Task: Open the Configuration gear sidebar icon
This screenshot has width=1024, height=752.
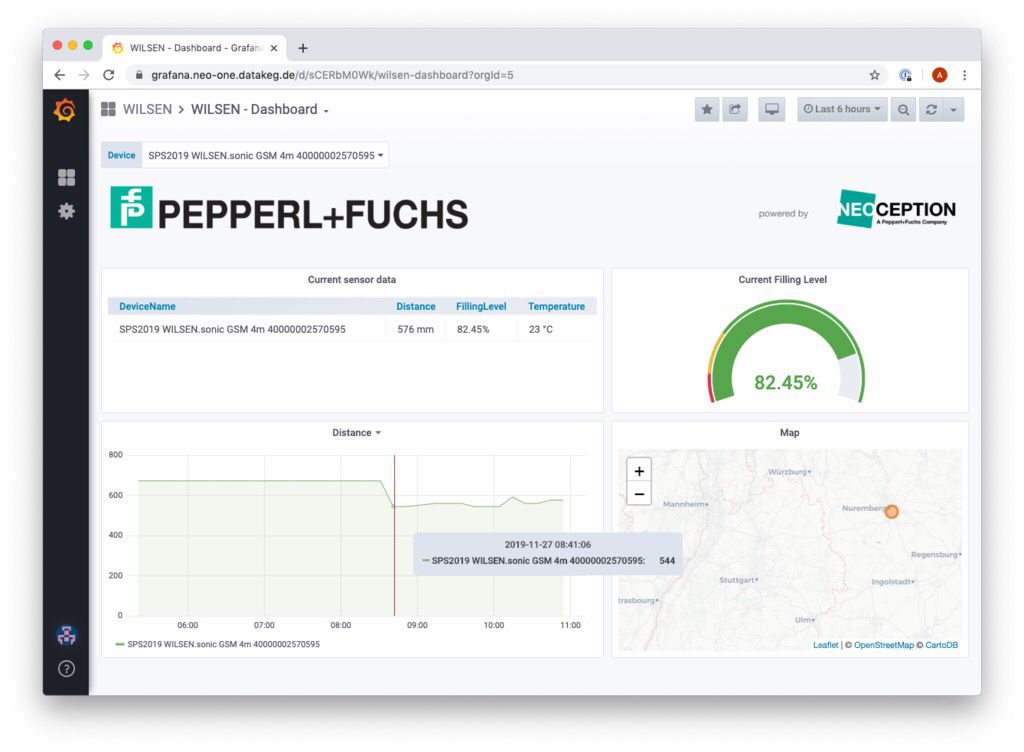Action: [66, 211]
